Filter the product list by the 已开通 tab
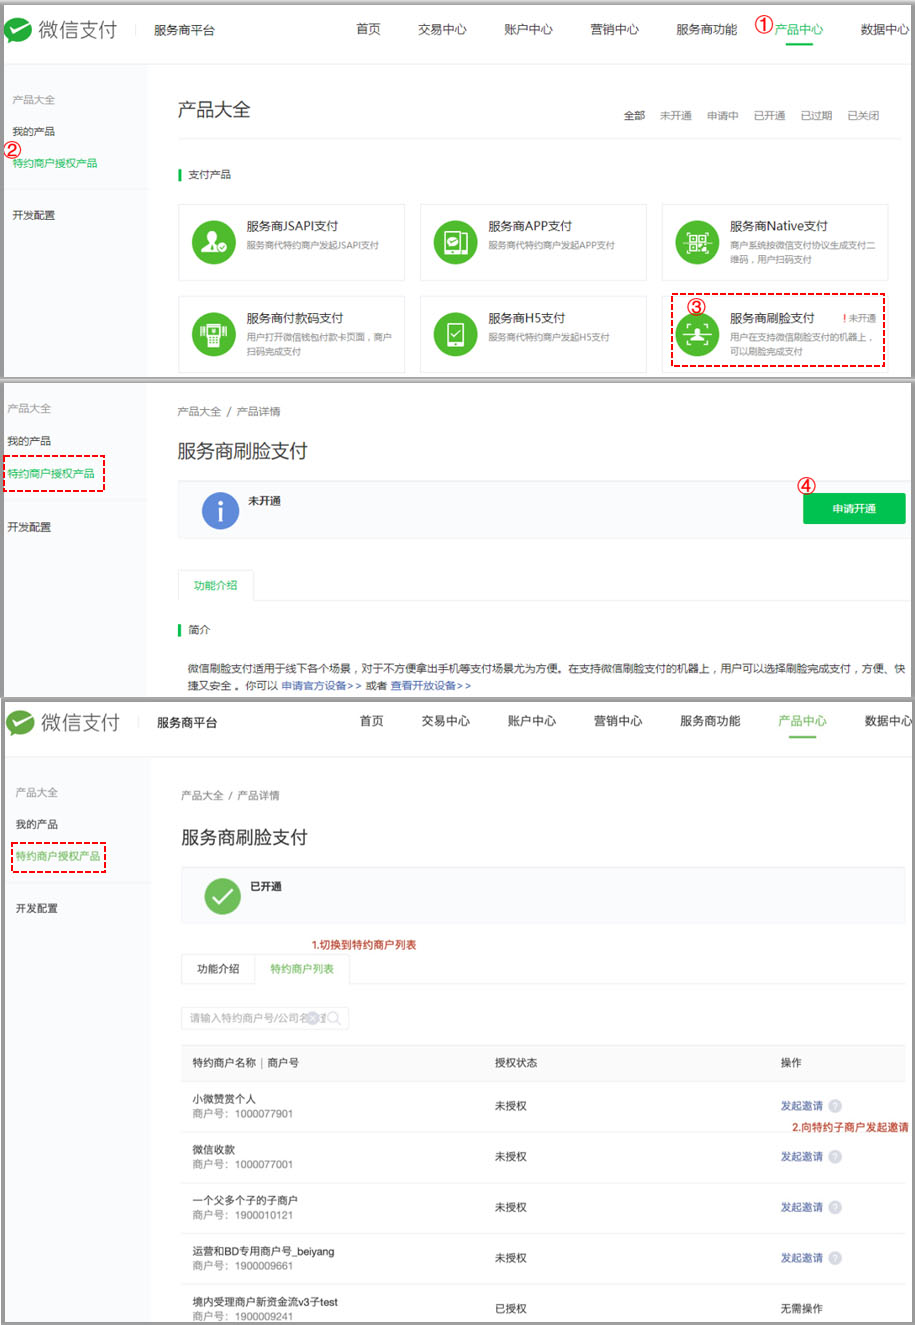Viewport: 915px width, 1325px height. 769,116
